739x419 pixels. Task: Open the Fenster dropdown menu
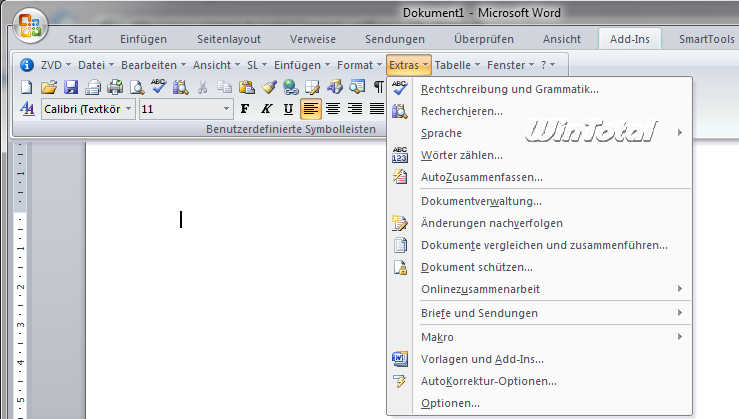click(x=511, y=65)
